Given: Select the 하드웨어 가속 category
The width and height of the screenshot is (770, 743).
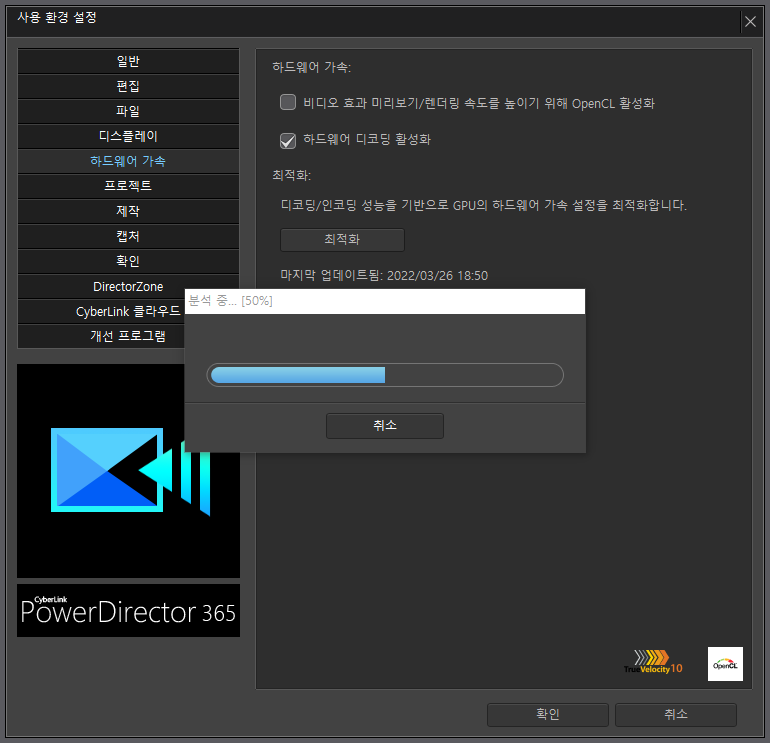Looking at the screenshot, I should [x=128, y=161].
